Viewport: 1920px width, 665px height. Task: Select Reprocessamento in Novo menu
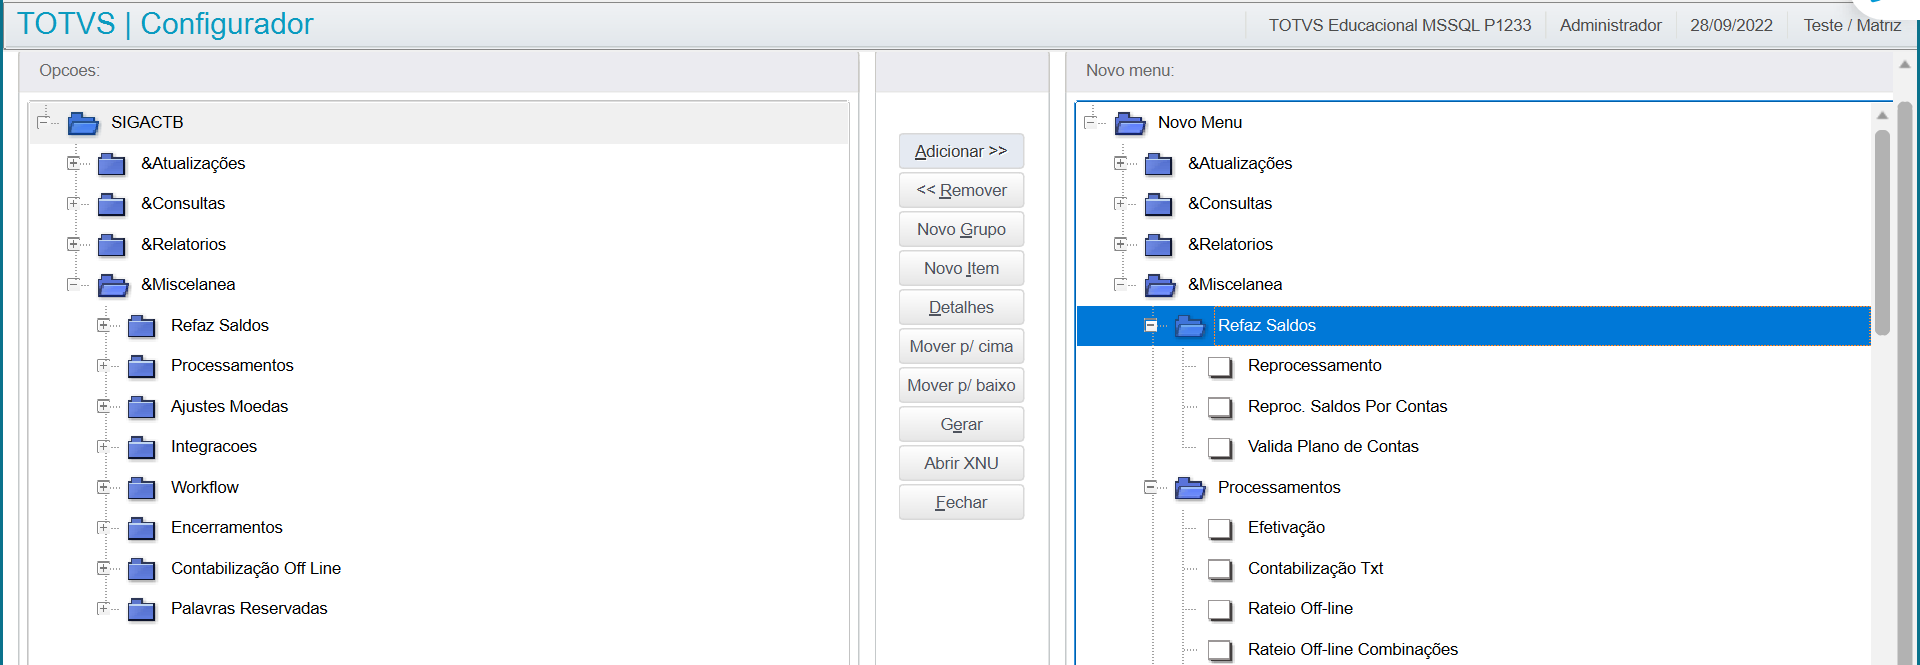point(1314,365)
